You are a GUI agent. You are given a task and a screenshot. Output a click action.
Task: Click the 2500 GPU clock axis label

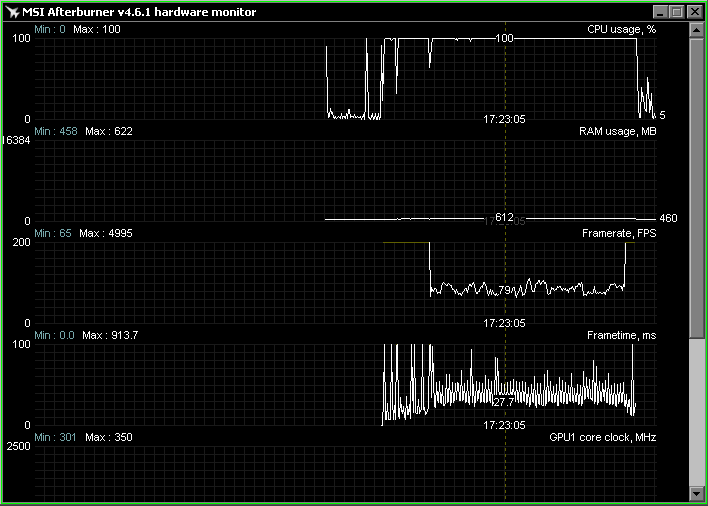pos(19,446)
